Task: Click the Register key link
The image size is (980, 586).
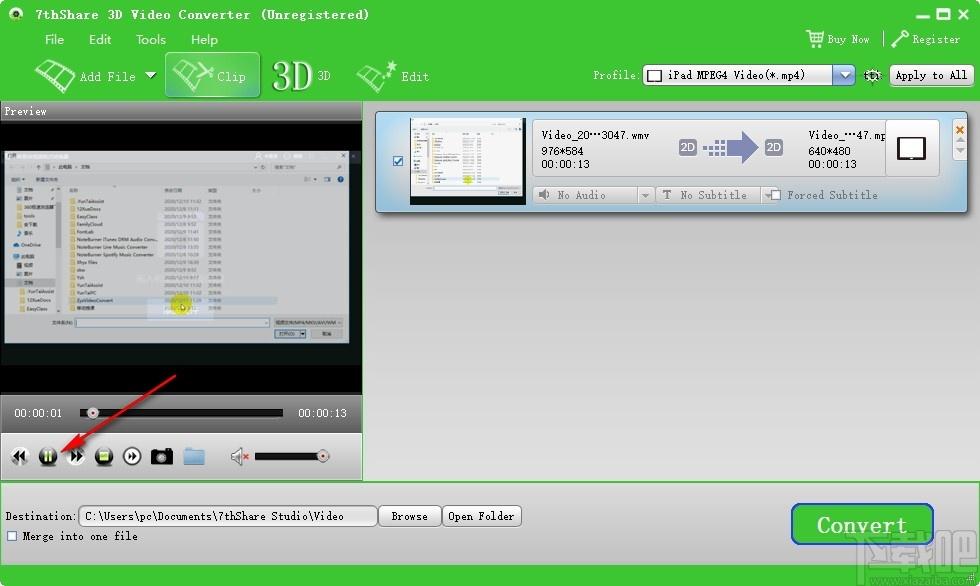Action: (x=926, y=39)
